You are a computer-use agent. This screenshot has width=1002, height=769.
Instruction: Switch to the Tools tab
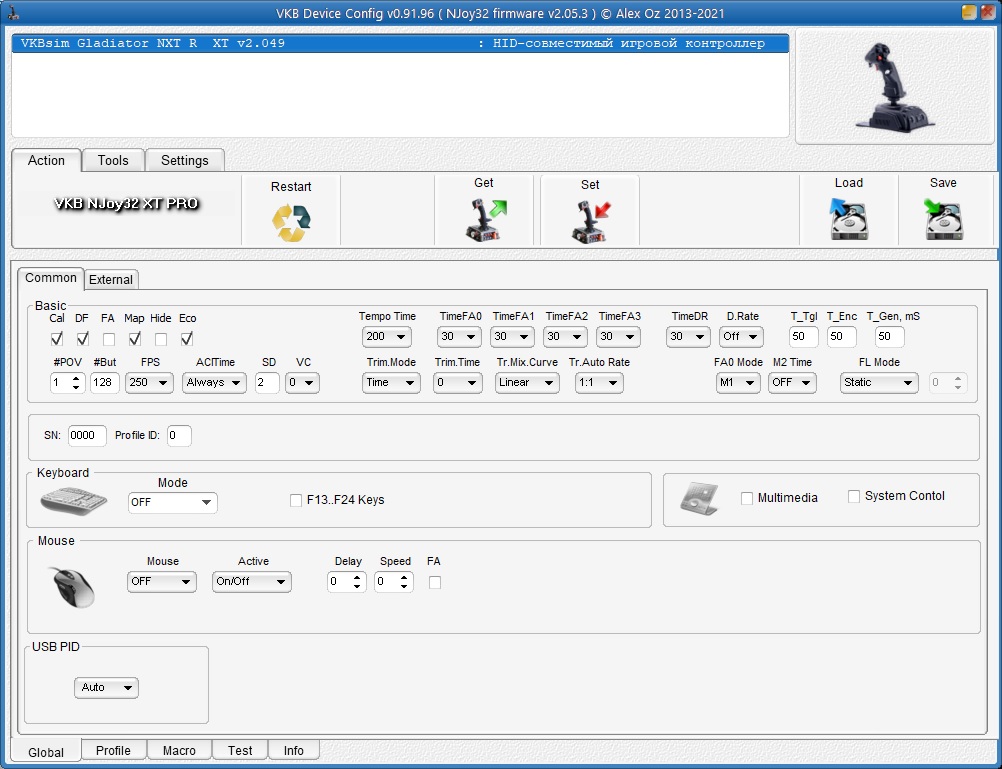(113, 160)
